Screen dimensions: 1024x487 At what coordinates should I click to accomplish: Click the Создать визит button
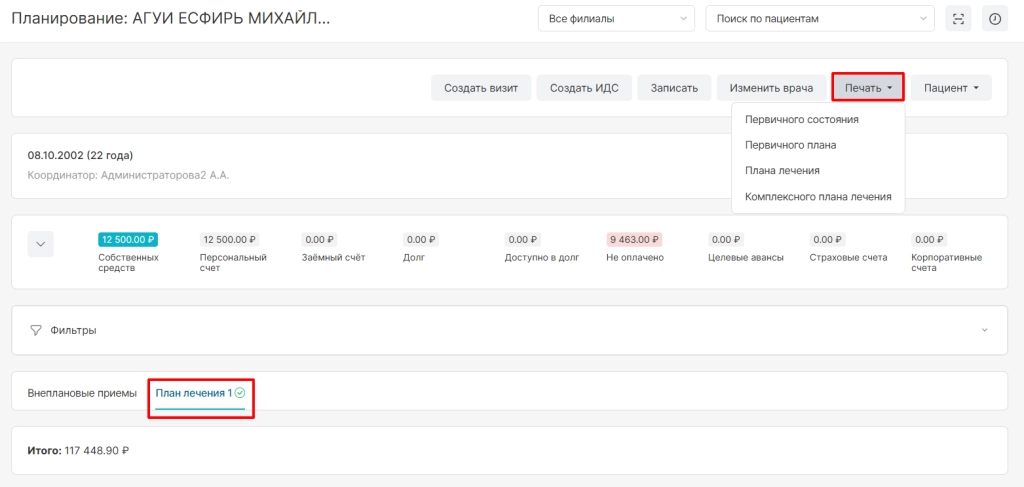point(481,88)
